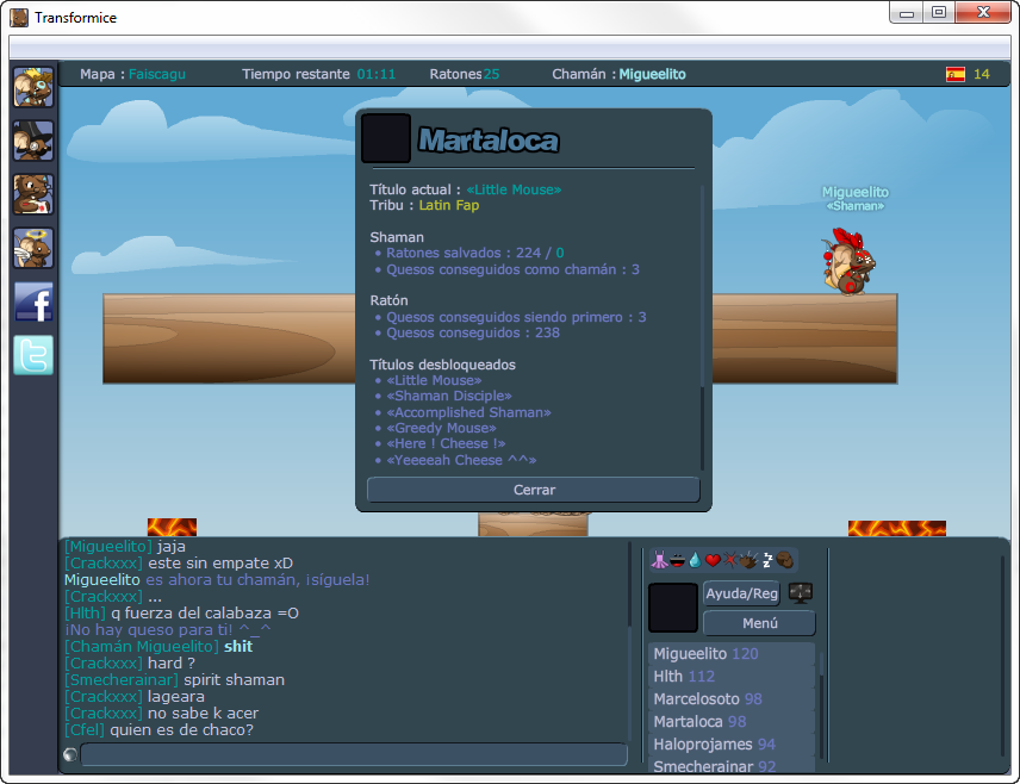Select «Greedy Mouse» unlocked title
The height and width of the screenshot is (784, 1020).
click(441, 428)
